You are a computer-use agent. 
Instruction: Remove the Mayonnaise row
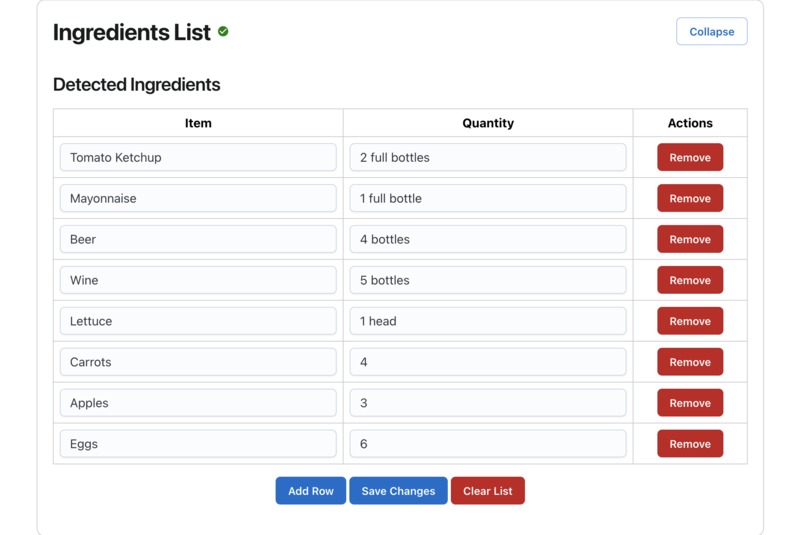(690, 198)
